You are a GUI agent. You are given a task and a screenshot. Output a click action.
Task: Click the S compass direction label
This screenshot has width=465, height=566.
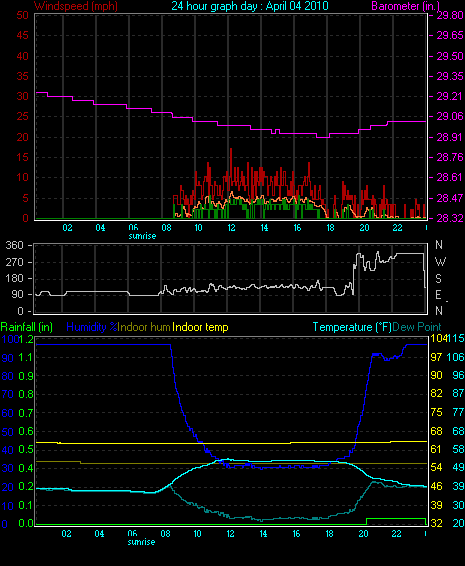(438, 278)
